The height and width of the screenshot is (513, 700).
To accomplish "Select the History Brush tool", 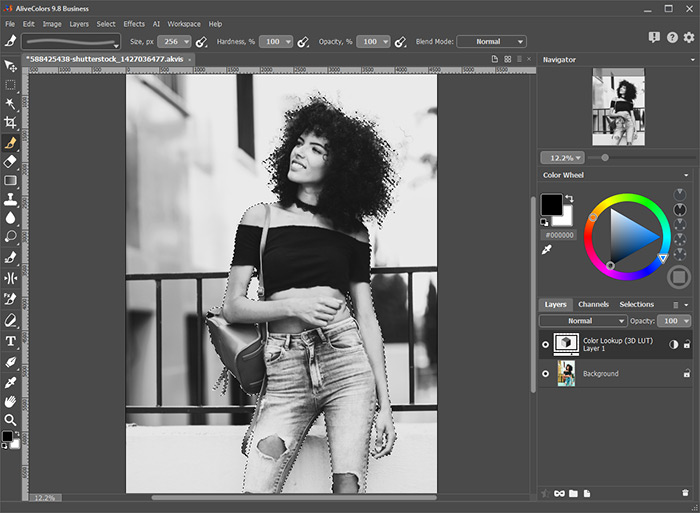I will click(x=10, y=258).
